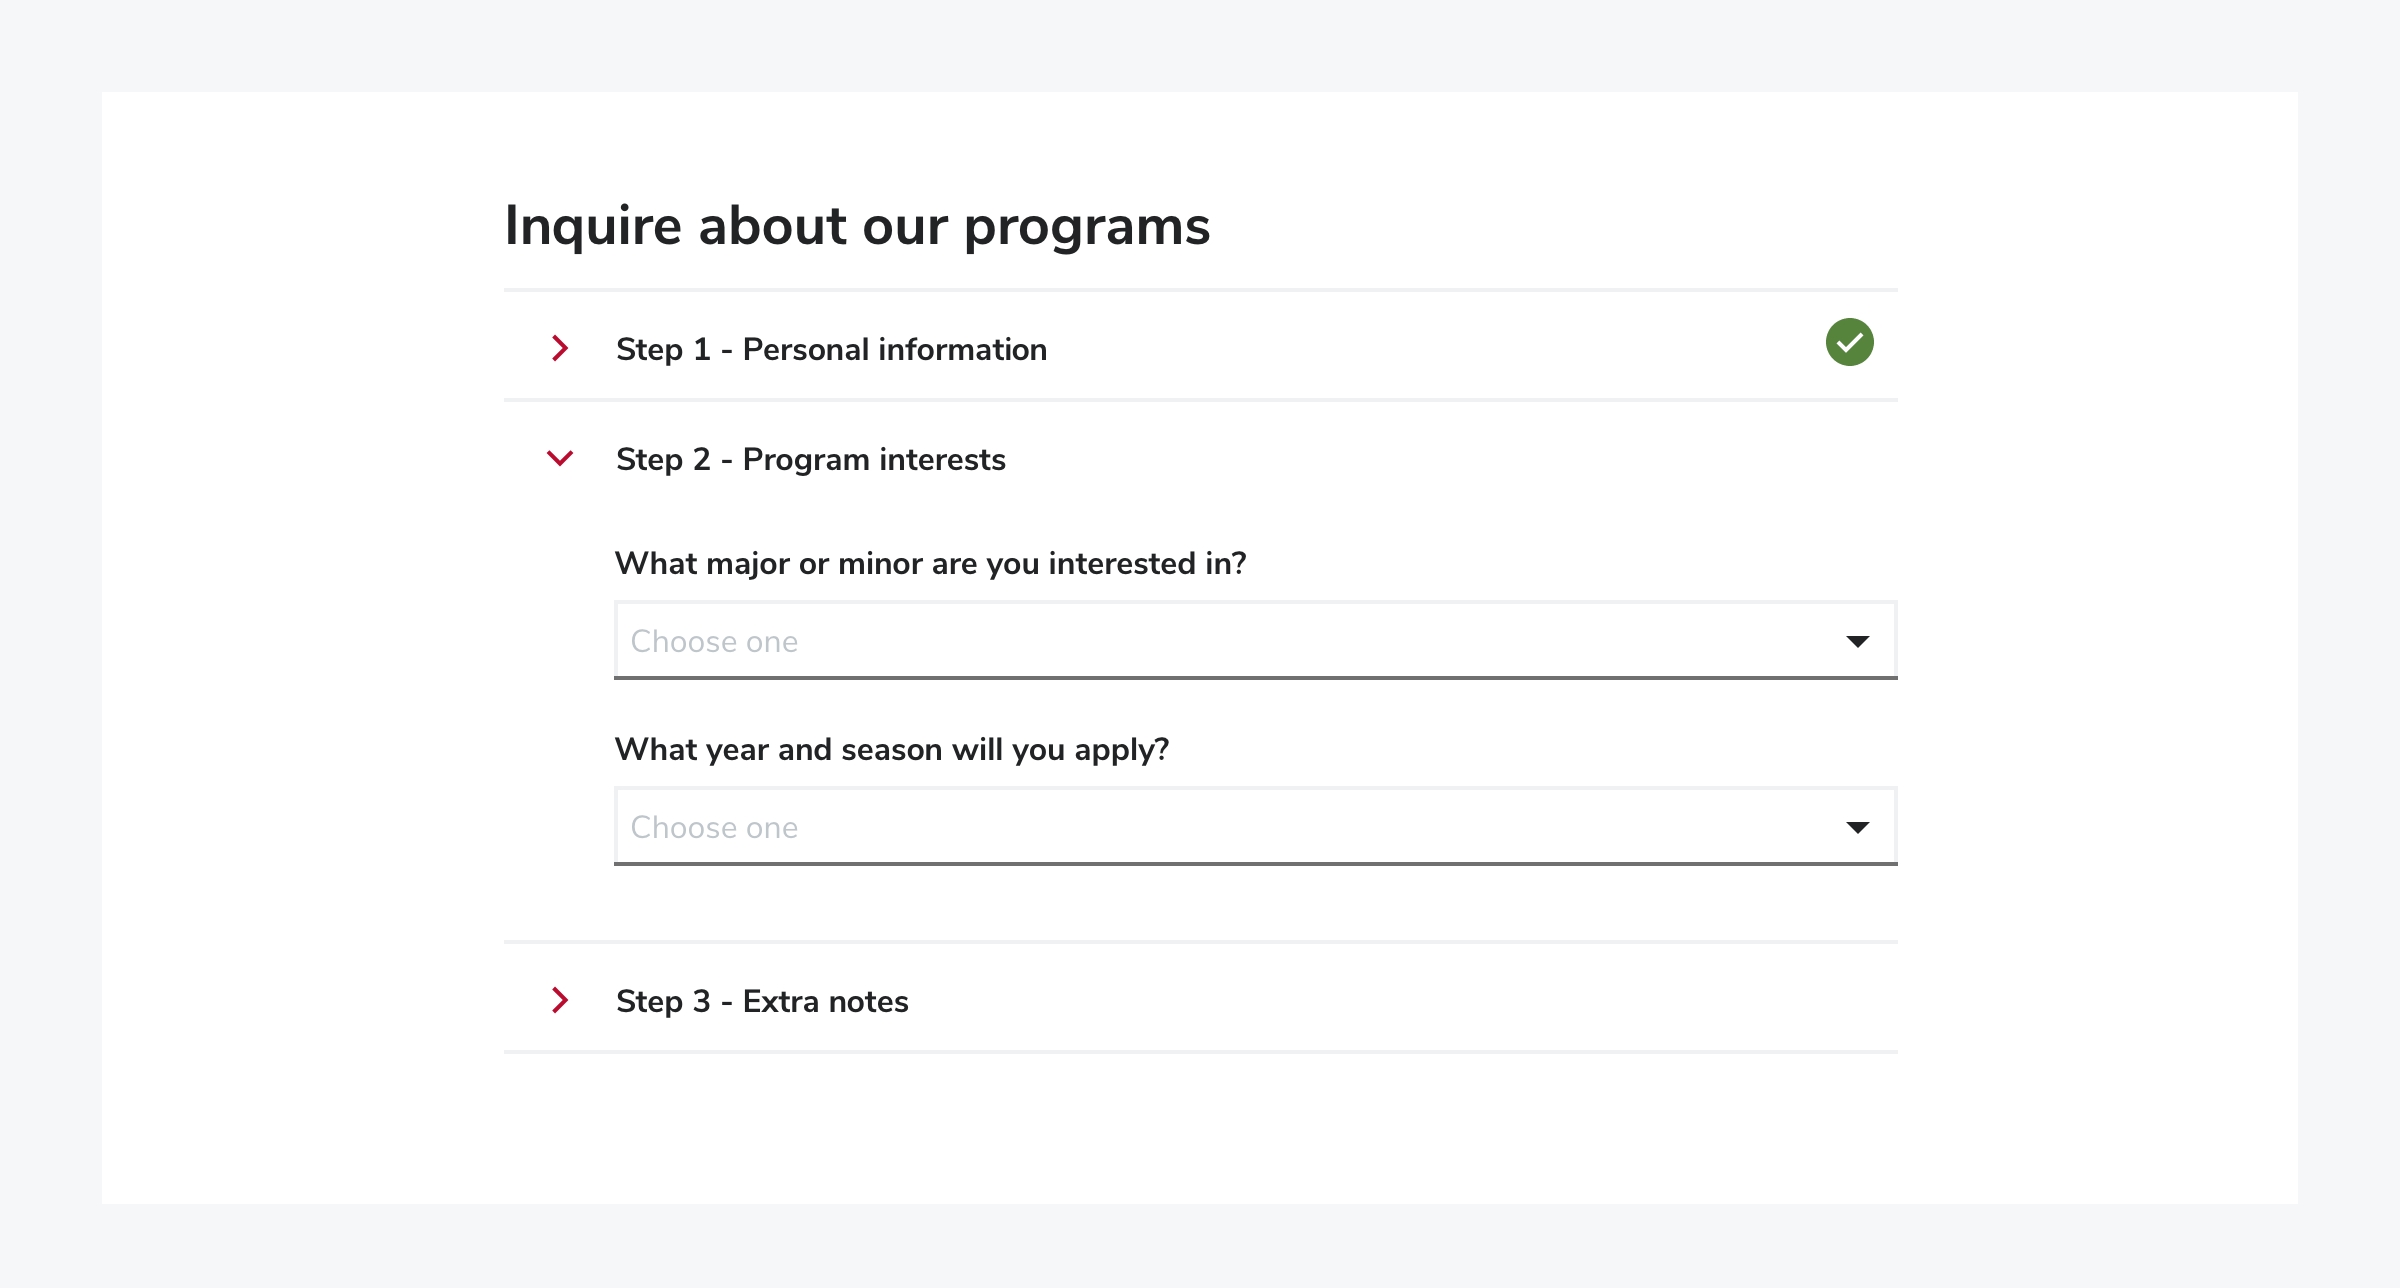2400x1288 pixels.
Task: Click the 'Inquire about our programs' heading
Action: point(857,226)
